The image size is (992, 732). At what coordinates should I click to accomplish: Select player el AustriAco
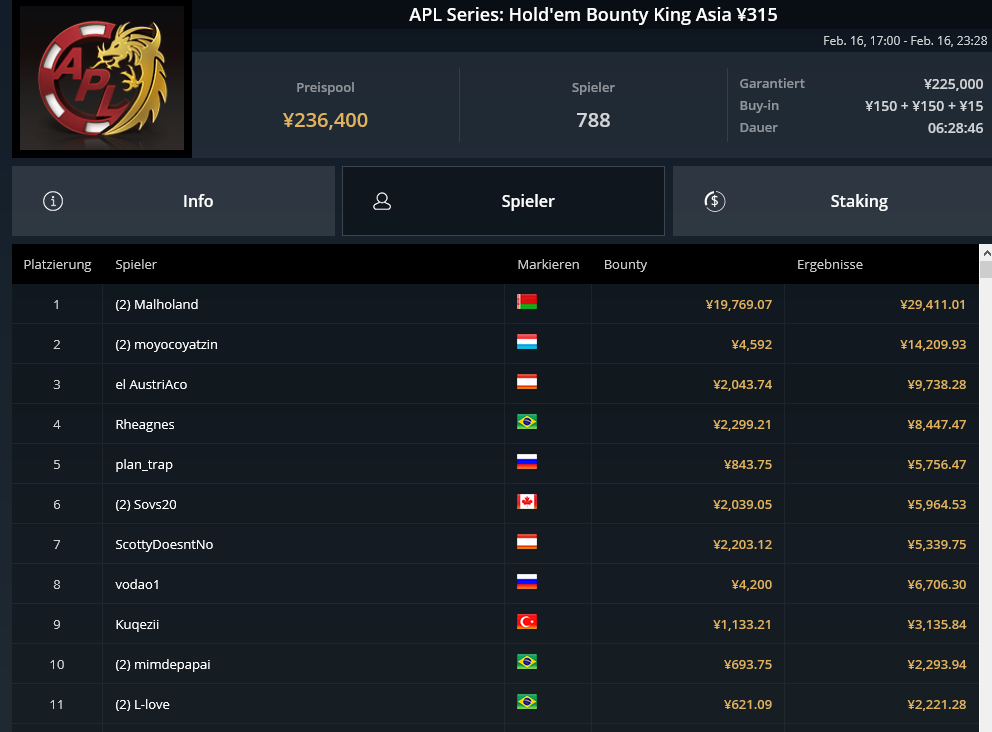coord(151,384)
